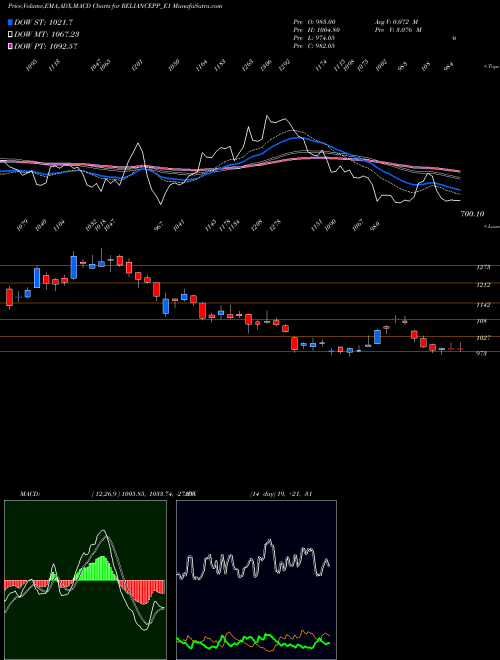Click the 'Pre O: 983.00' value
The height and width of the screenshot is (660, 500).
click(x=314, y=22)
